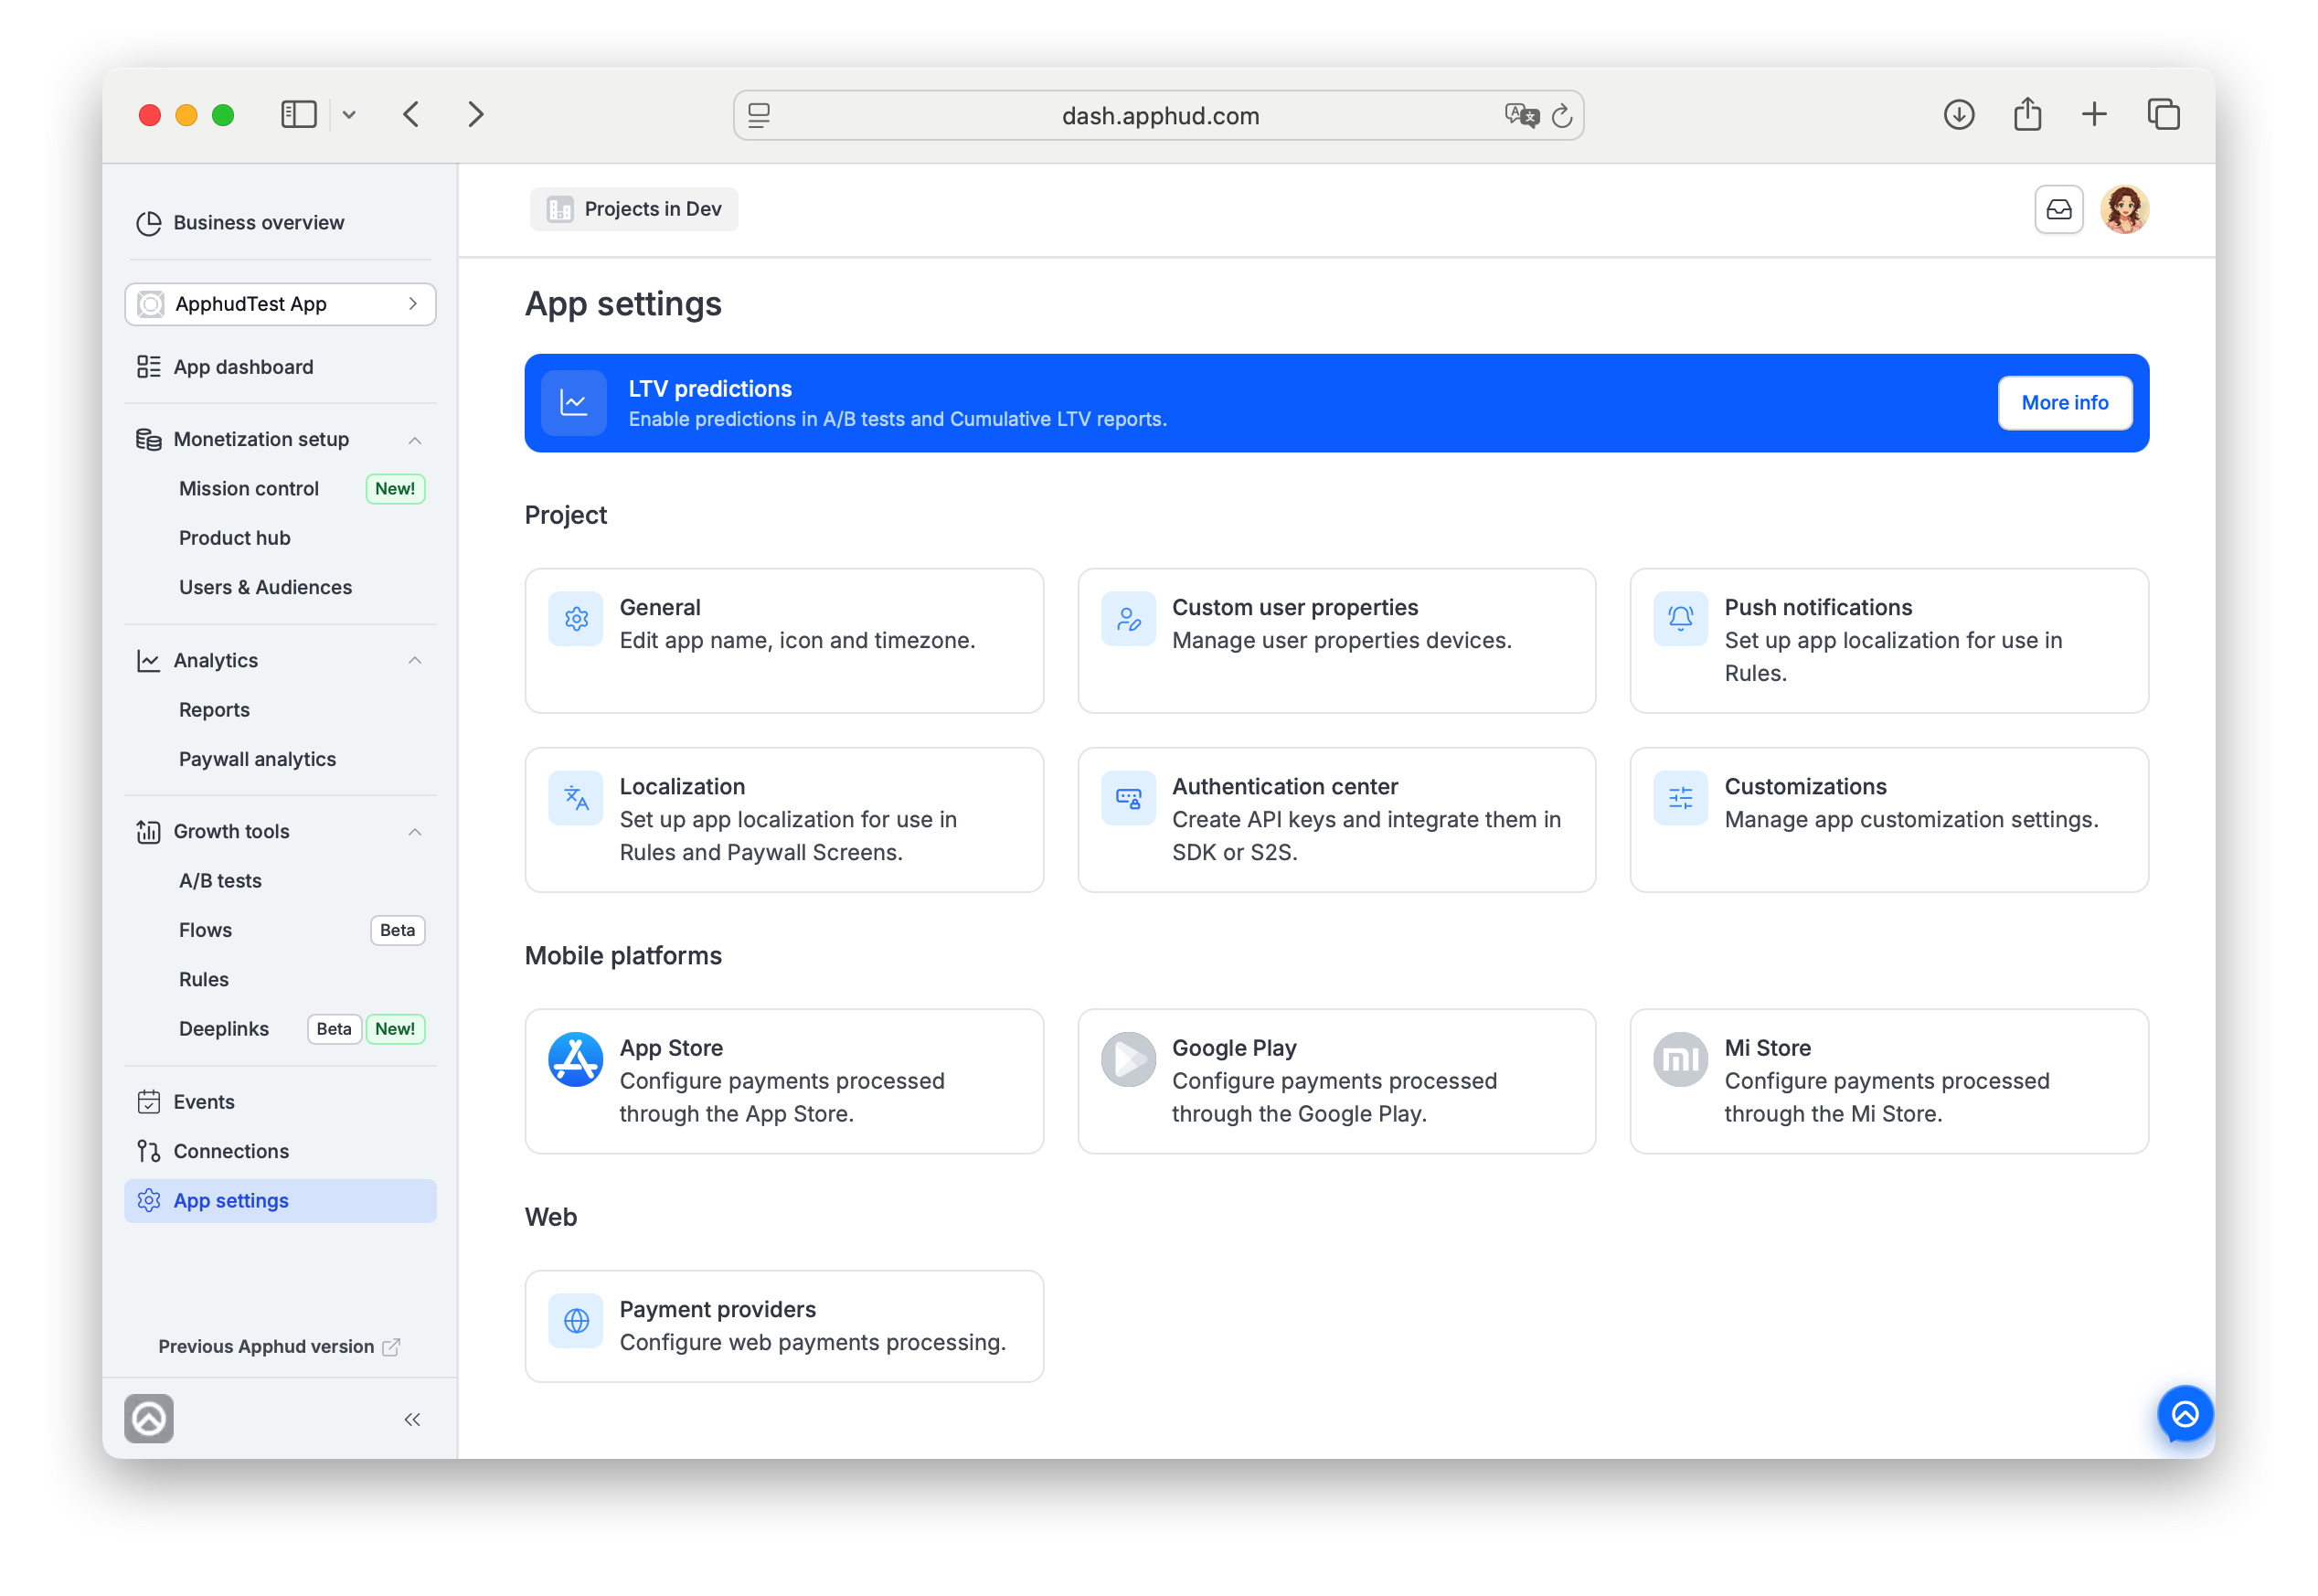Click the General settings gear icon
This screenshot has height=1596, width=2318.
576,619
